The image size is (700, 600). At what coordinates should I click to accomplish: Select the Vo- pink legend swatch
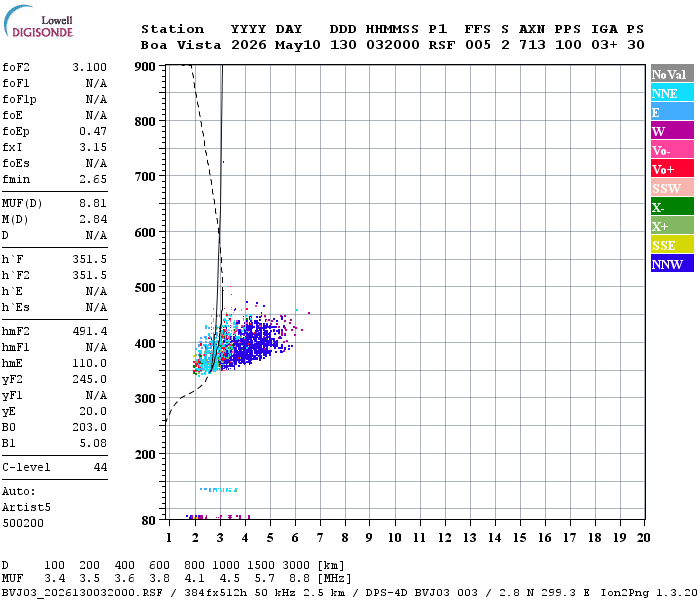point(672,150)
